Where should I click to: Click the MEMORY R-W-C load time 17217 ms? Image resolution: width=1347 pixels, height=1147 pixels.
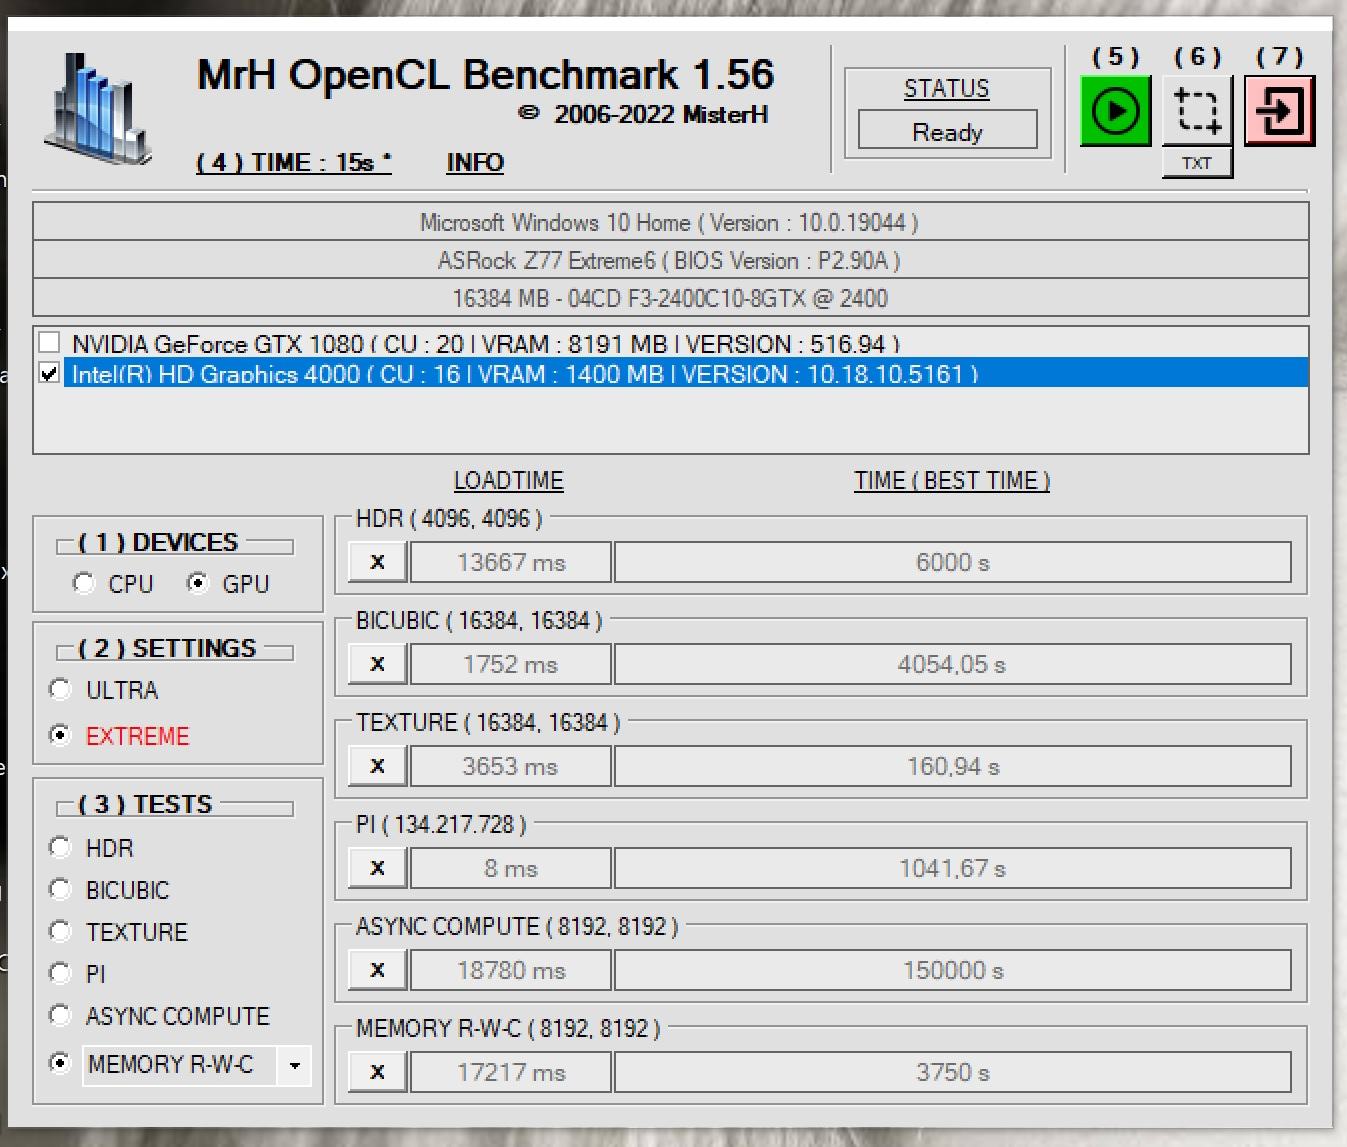511,1072
